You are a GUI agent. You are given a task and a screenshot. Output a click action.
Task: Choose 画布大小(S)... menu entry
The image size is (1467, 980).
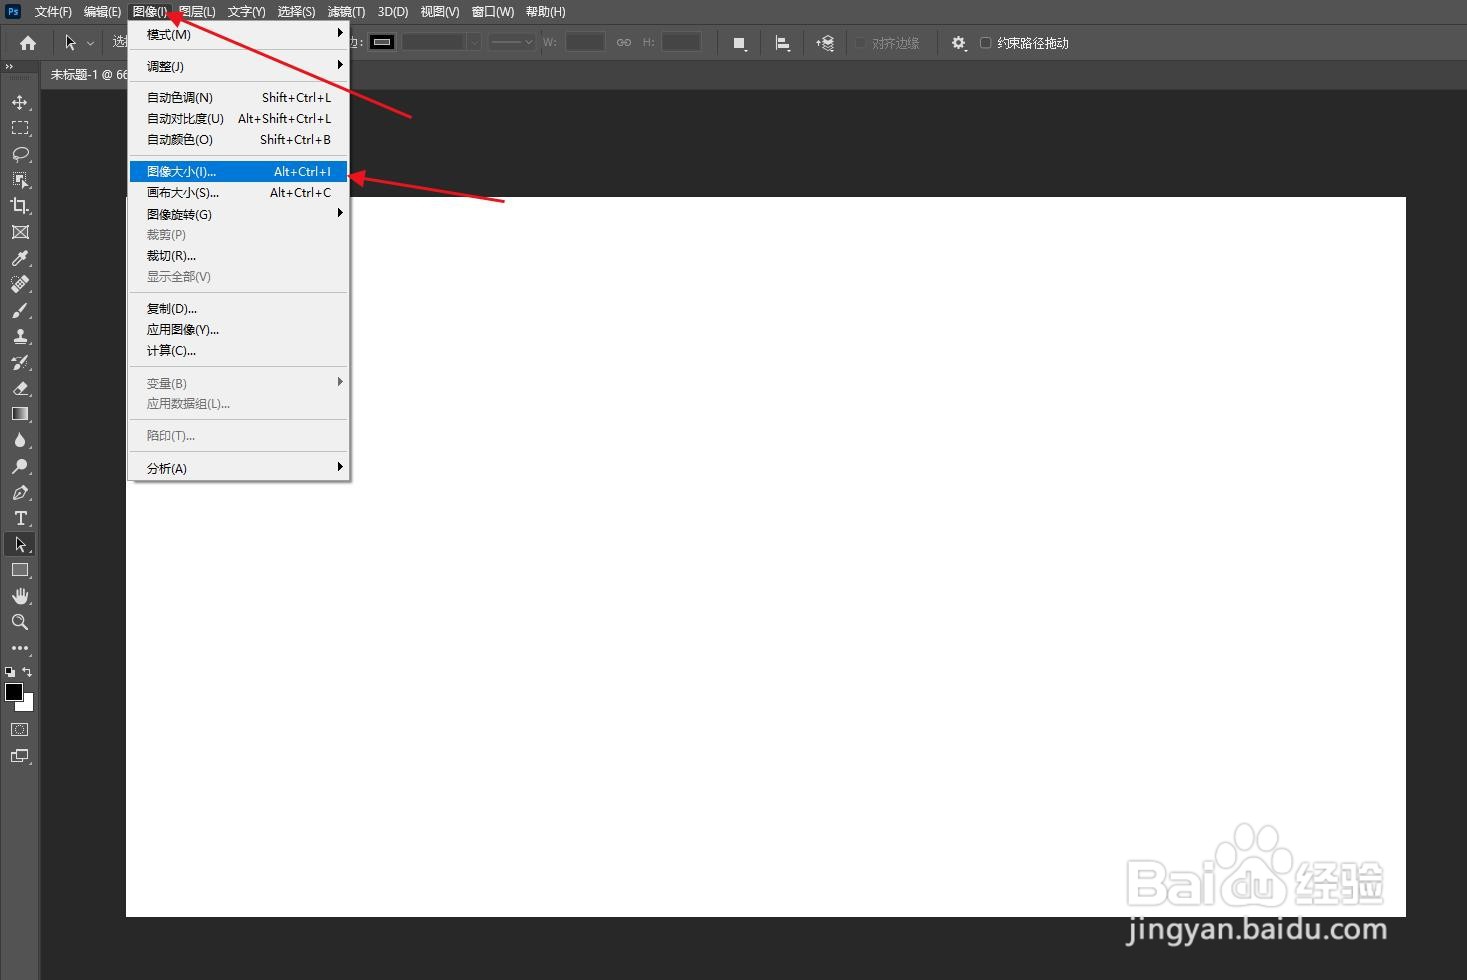(239, 192)
